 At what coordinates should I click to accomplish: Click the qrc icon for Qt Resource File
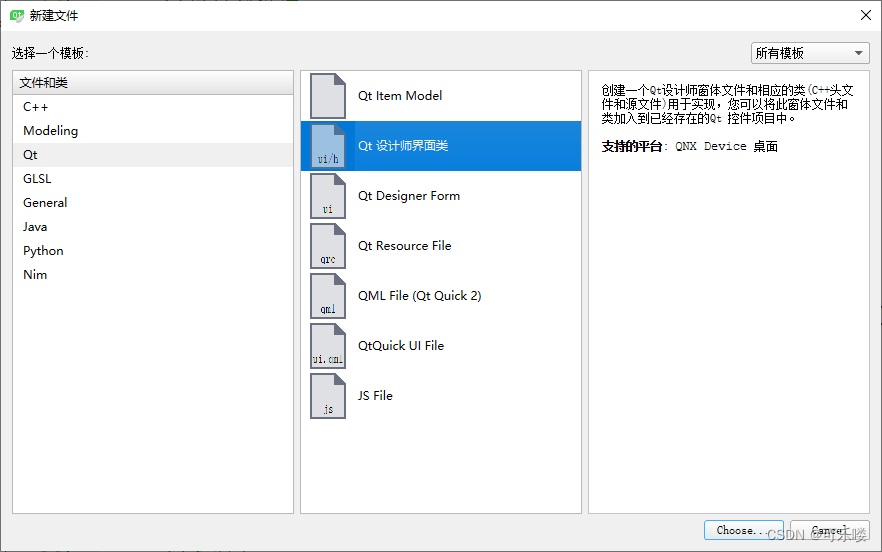click(328, 246)
